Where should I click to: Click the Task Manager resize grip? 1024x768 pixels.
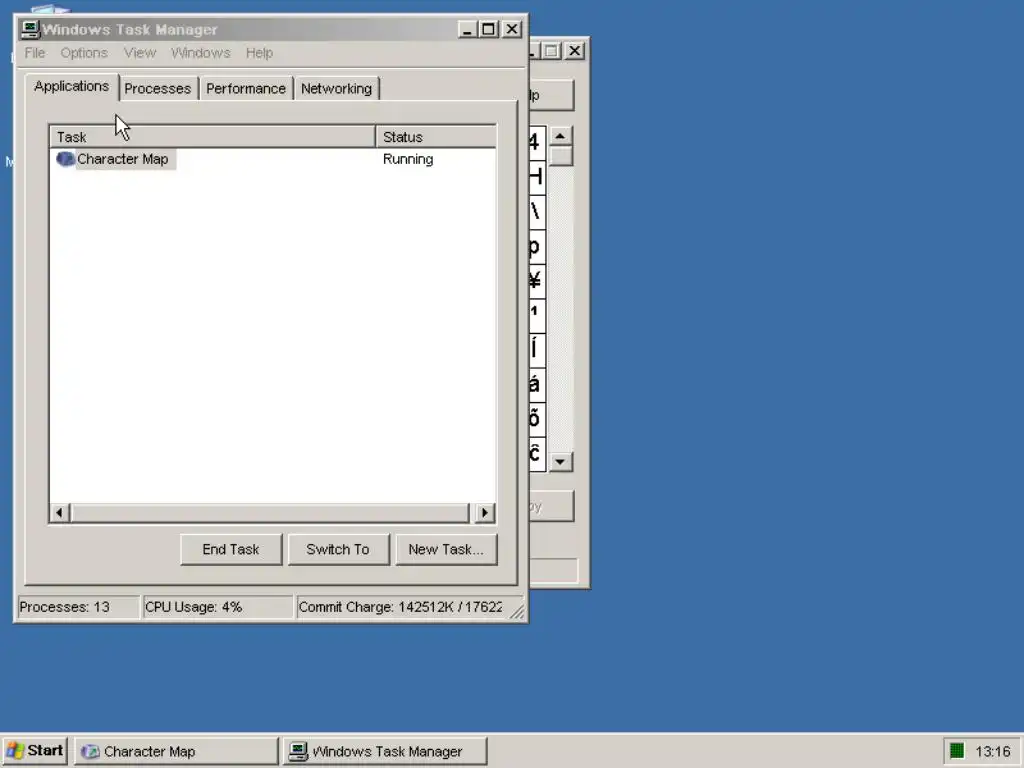click(x=517, y=611)
